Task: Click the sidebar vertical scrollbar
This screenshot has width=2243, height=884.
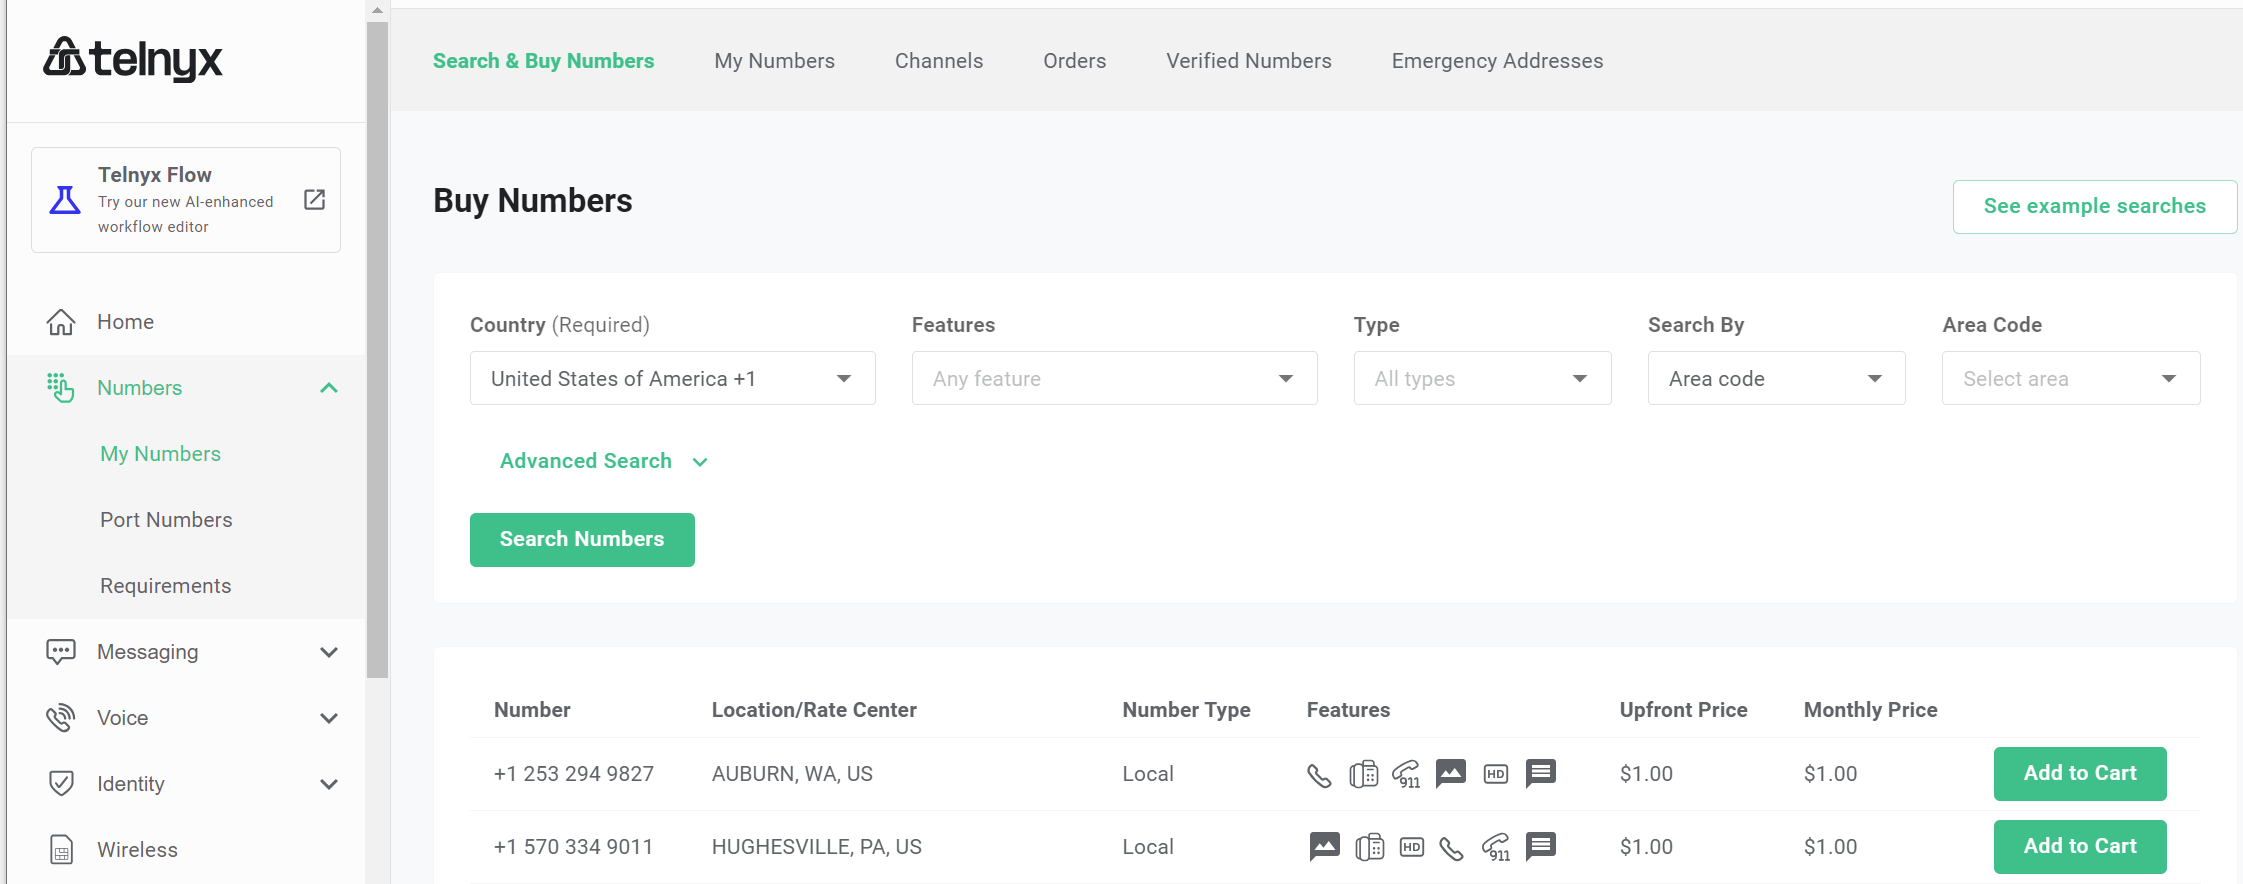Action: [x=377, y=350]
